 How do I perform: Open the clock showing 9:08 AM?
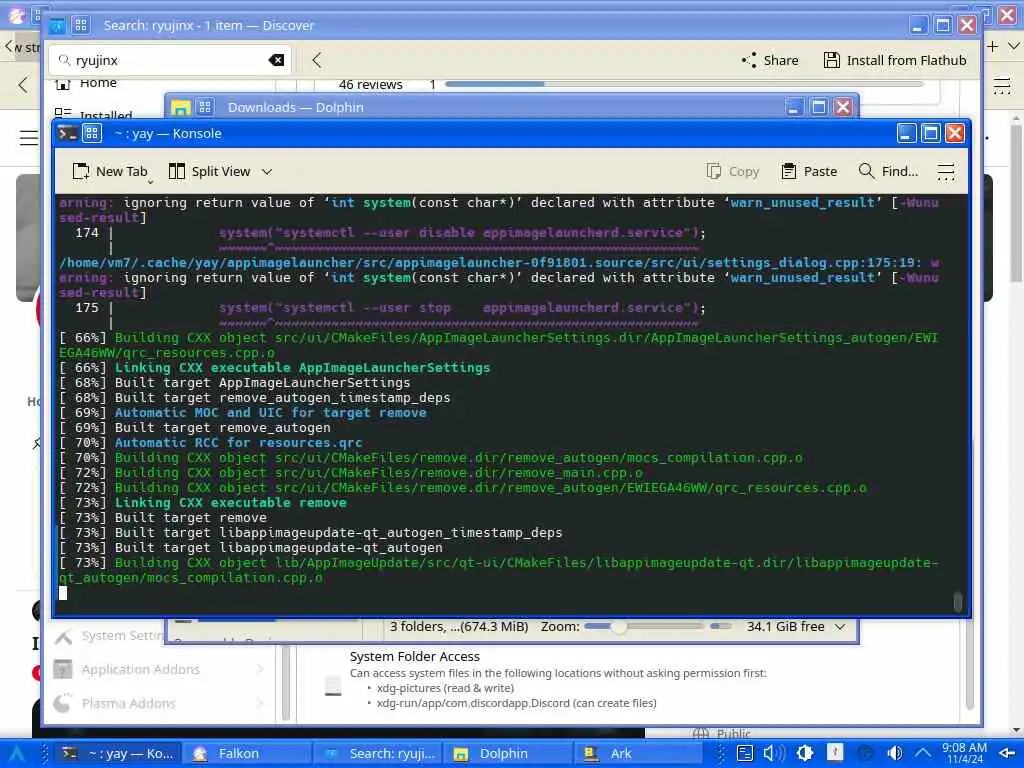(x=965, y=753)
